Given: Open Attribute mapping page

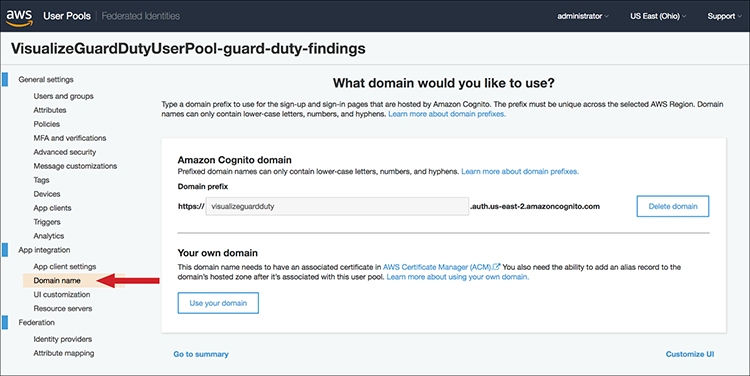Looking at the screenshot, I should pos(64,353).
